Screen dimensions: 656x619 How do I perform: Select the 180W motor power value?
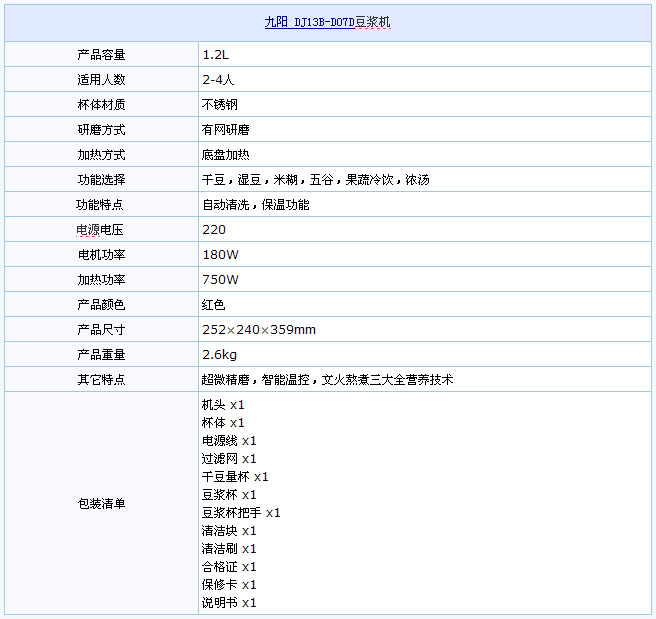[220, 255]
